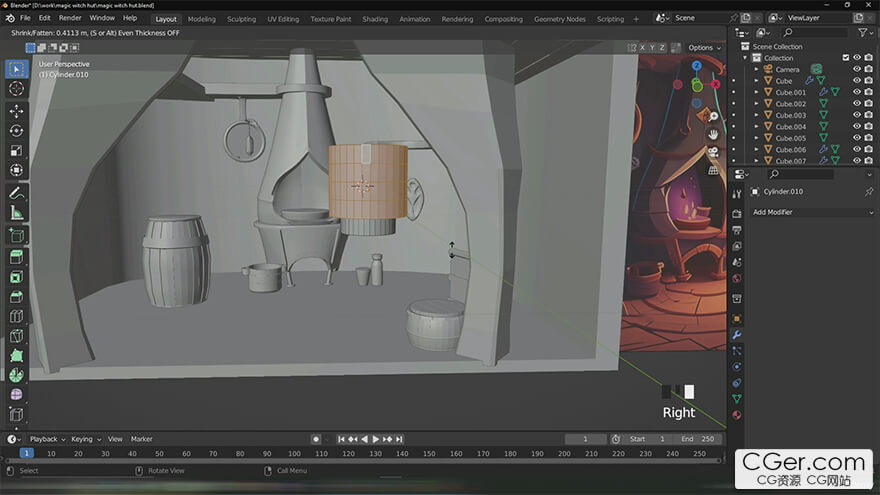Viewport: 880px width, 495px height.
Task: Toggle visibility eye for Camera object
Action: (x=856, y=69)
